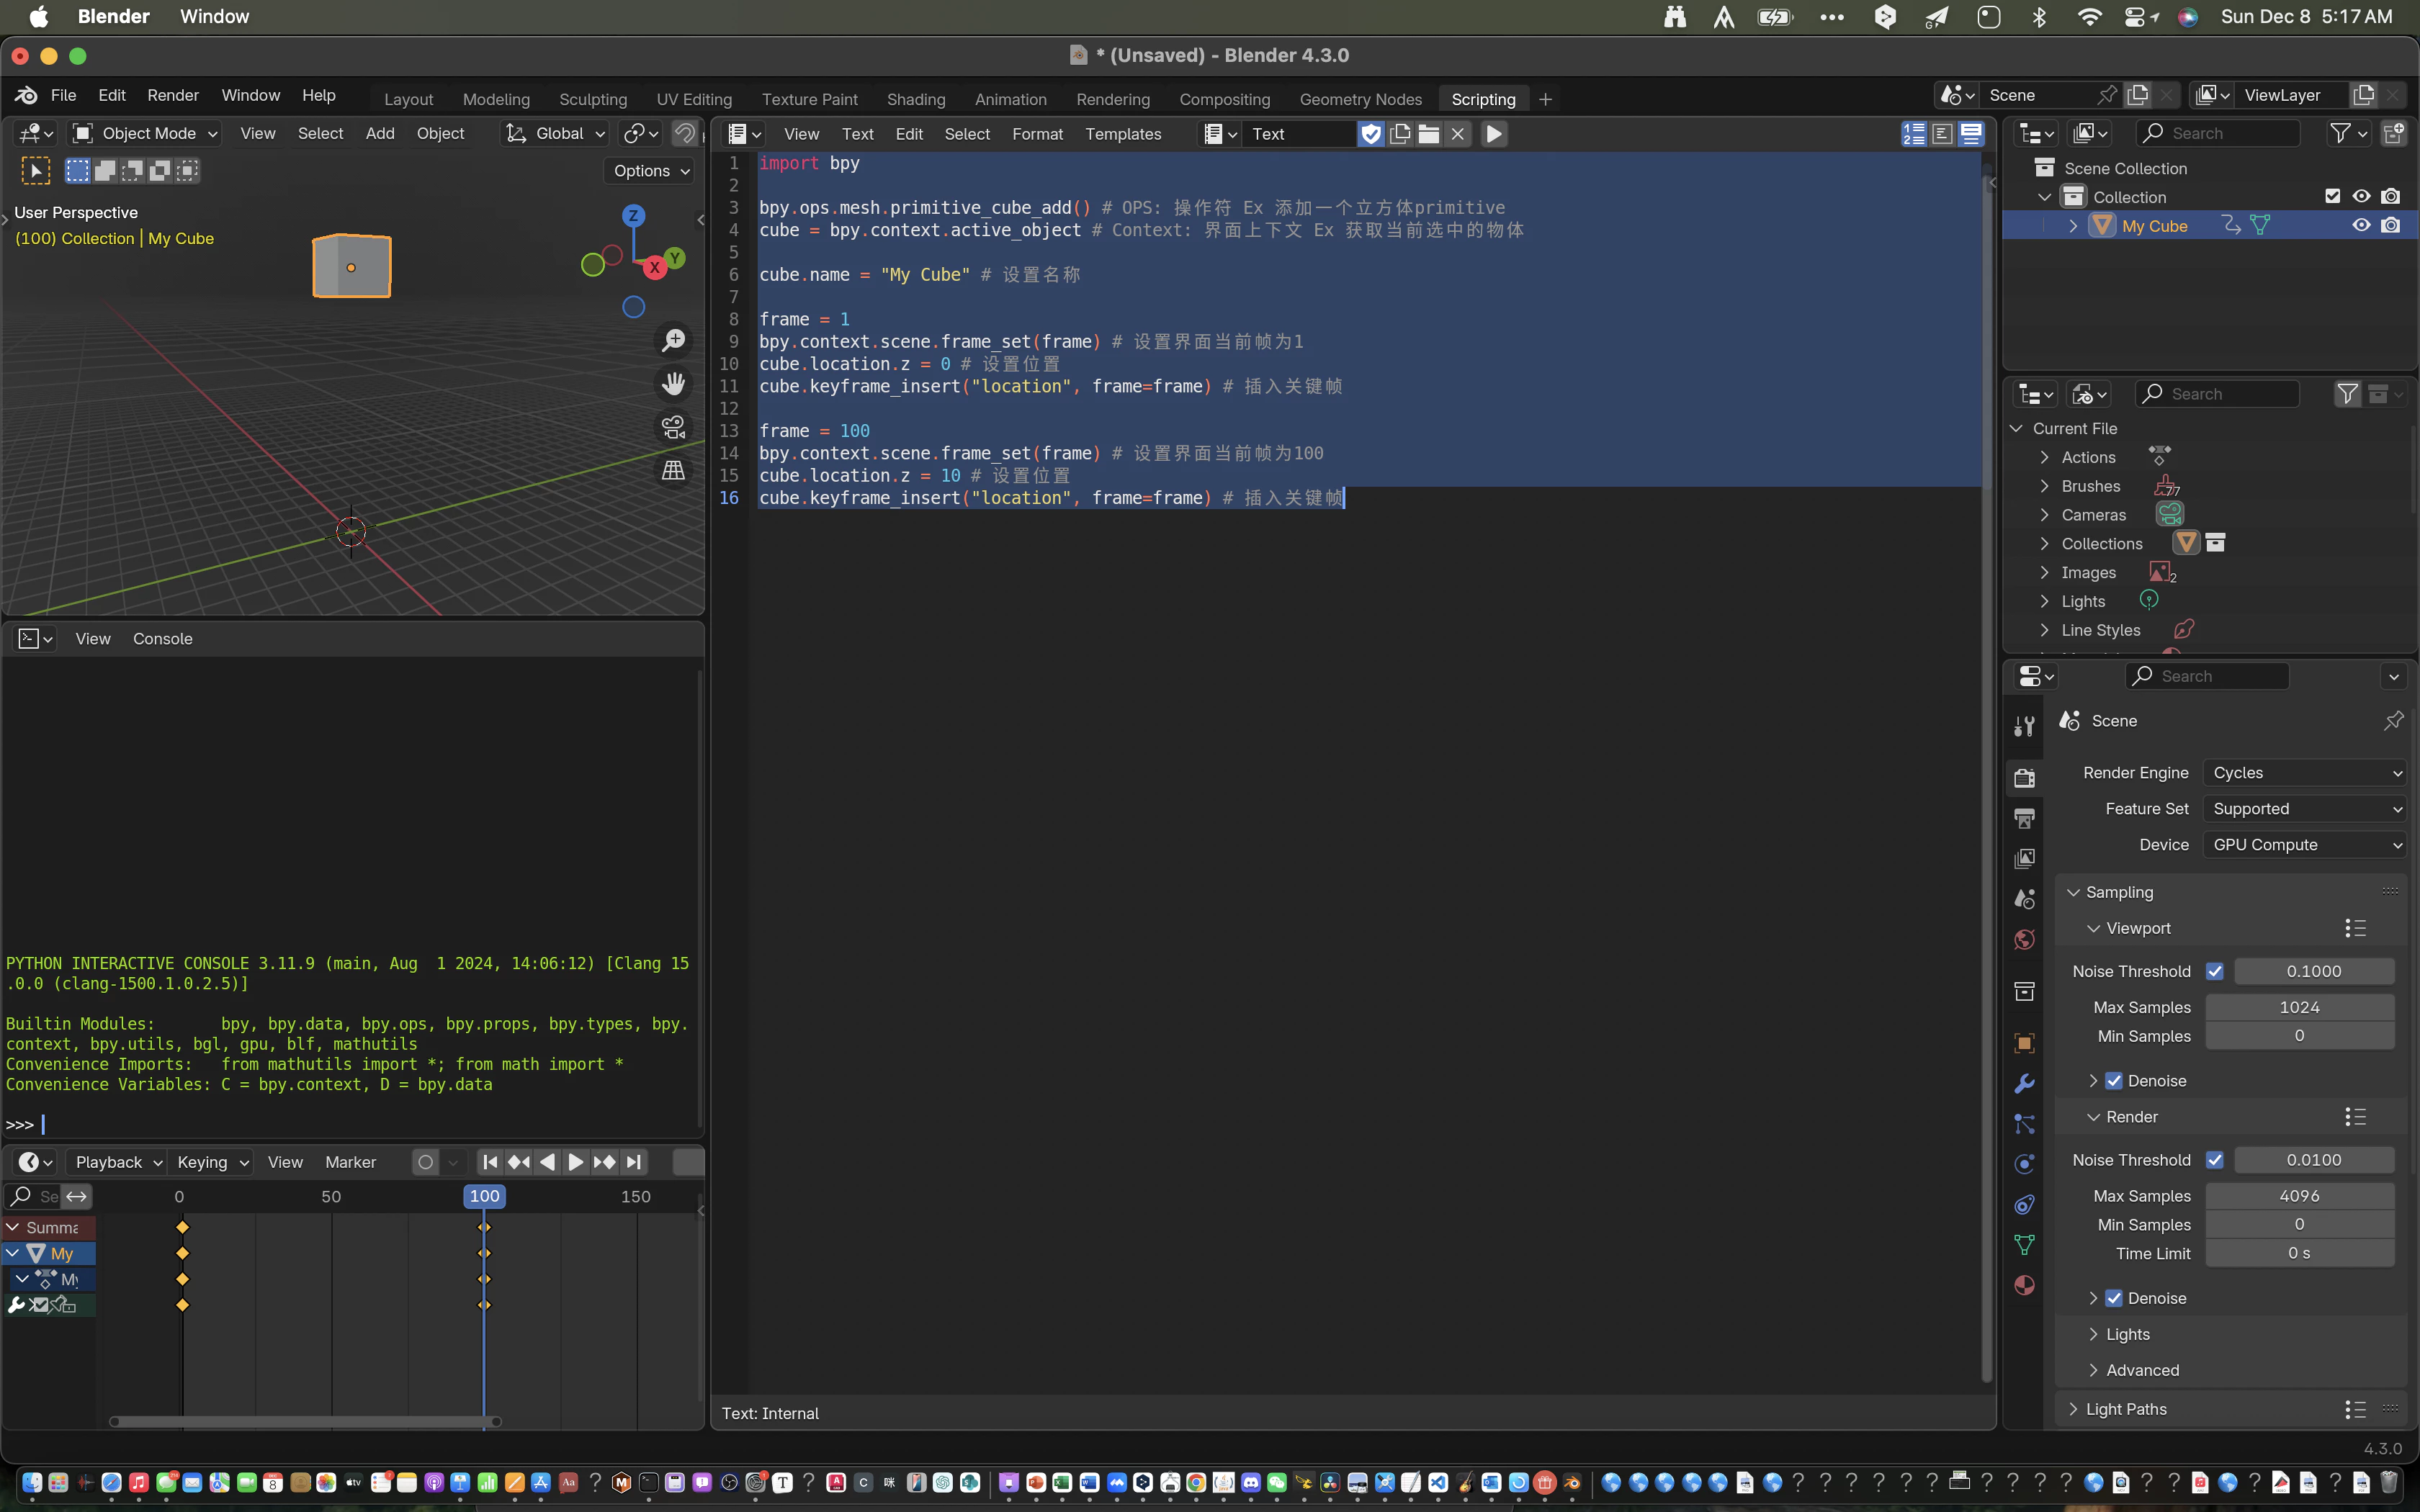2420x1512 pixels.
Task: Open the Modifiers wrench tab icon
Action: click(x=2025, y=1084)
